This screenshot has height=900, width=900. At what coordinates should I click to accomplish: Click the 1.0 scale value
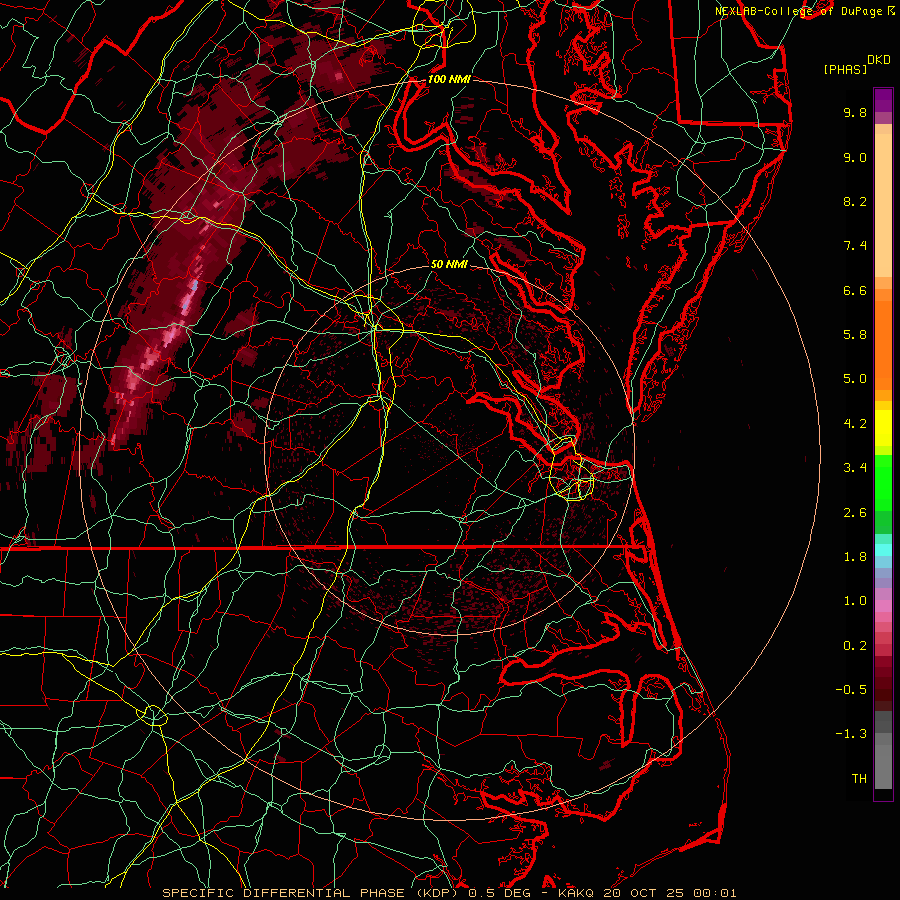click(855, 601)
